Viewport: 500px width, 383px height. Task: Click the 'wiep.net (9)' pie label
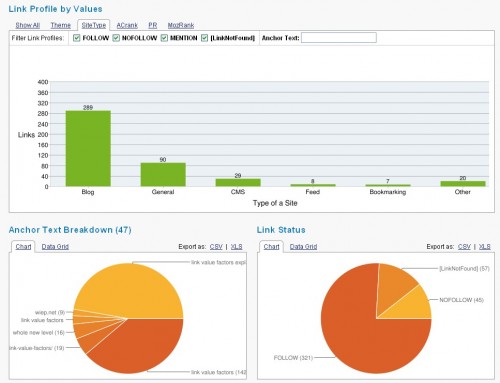(x=50, y=312)
